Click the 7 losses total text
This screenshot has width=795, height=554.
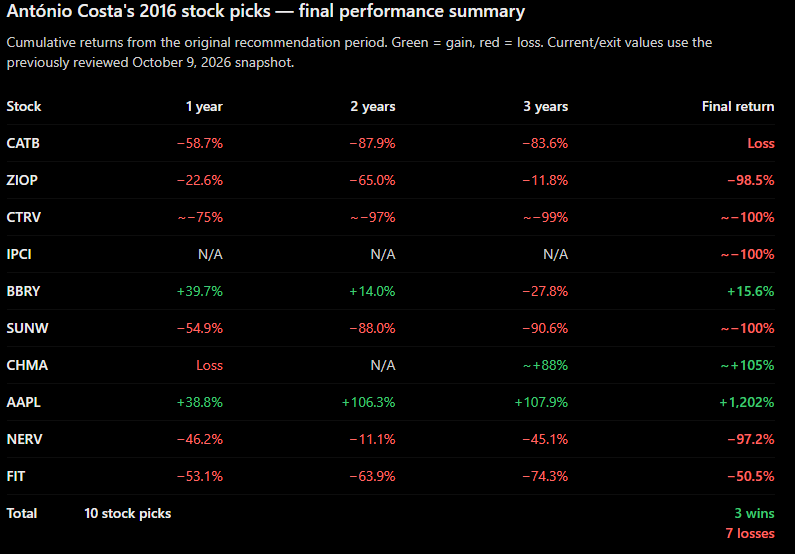[x=750, y=533]
